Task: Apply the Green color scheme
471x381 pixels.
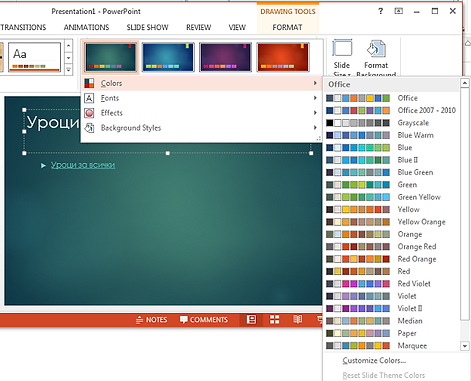Action: pyautogui.click(x=392, y=185)
